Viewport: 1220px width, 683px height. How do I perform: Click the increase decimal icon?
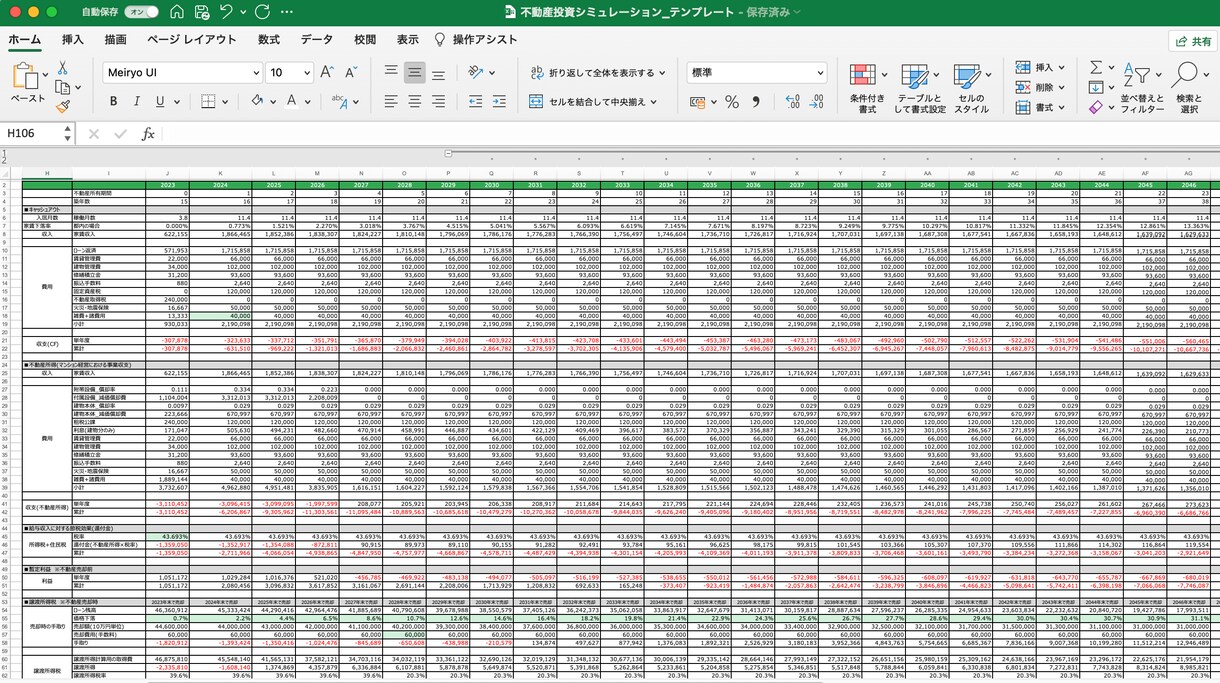pyautogui.click(x=793, y=102)
